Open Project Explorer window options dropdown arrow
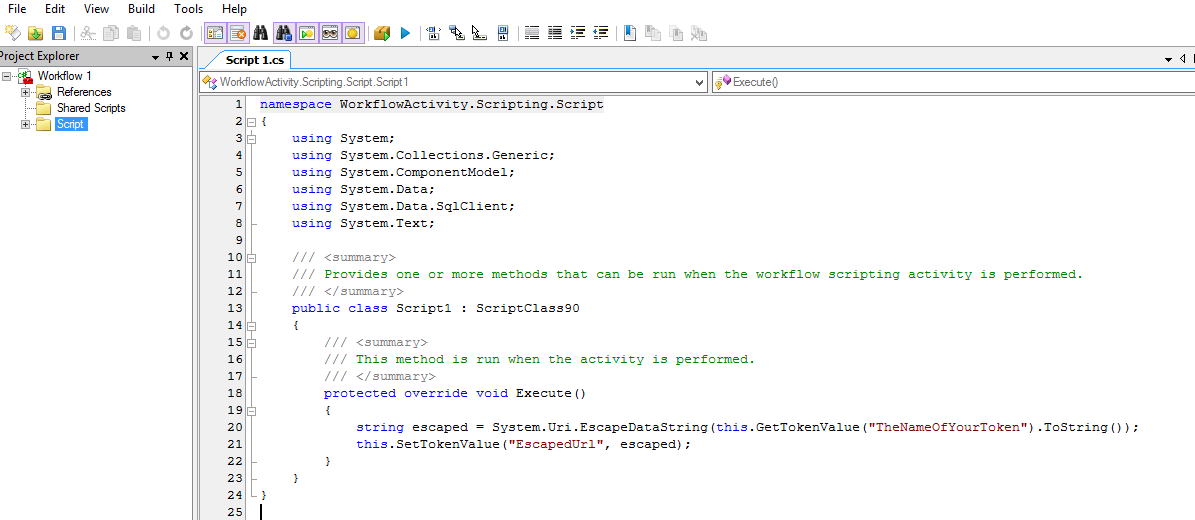This screenshot has width=1195, height=520. coord(155,56)
